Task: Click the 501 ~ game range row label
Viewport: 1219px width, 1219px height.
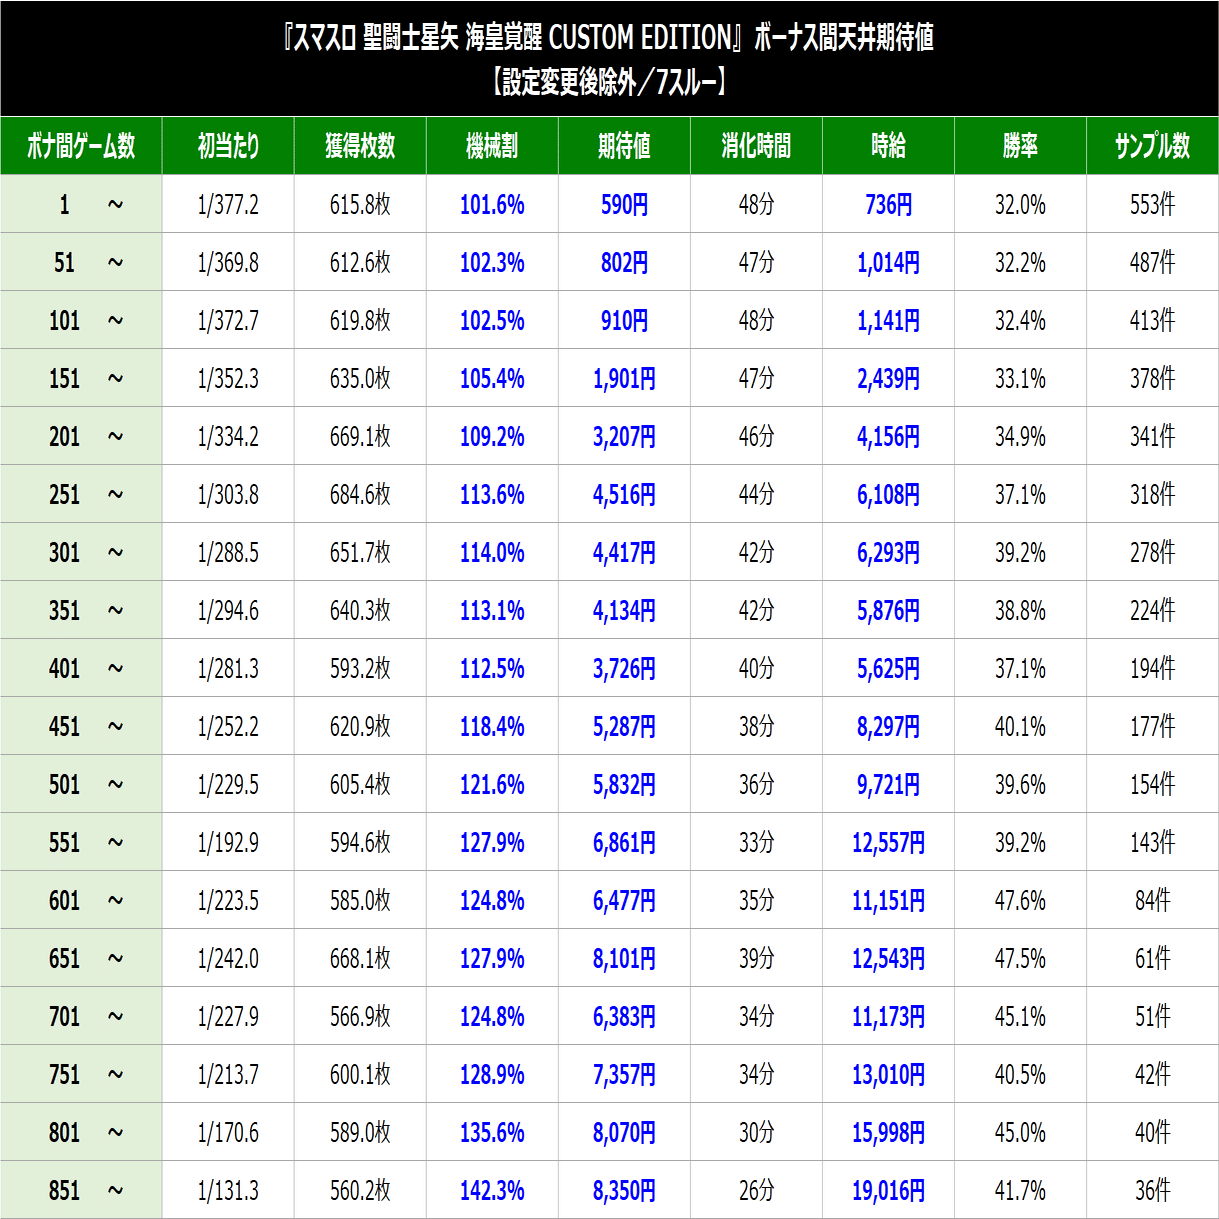Action: click(x=81, y=784)
